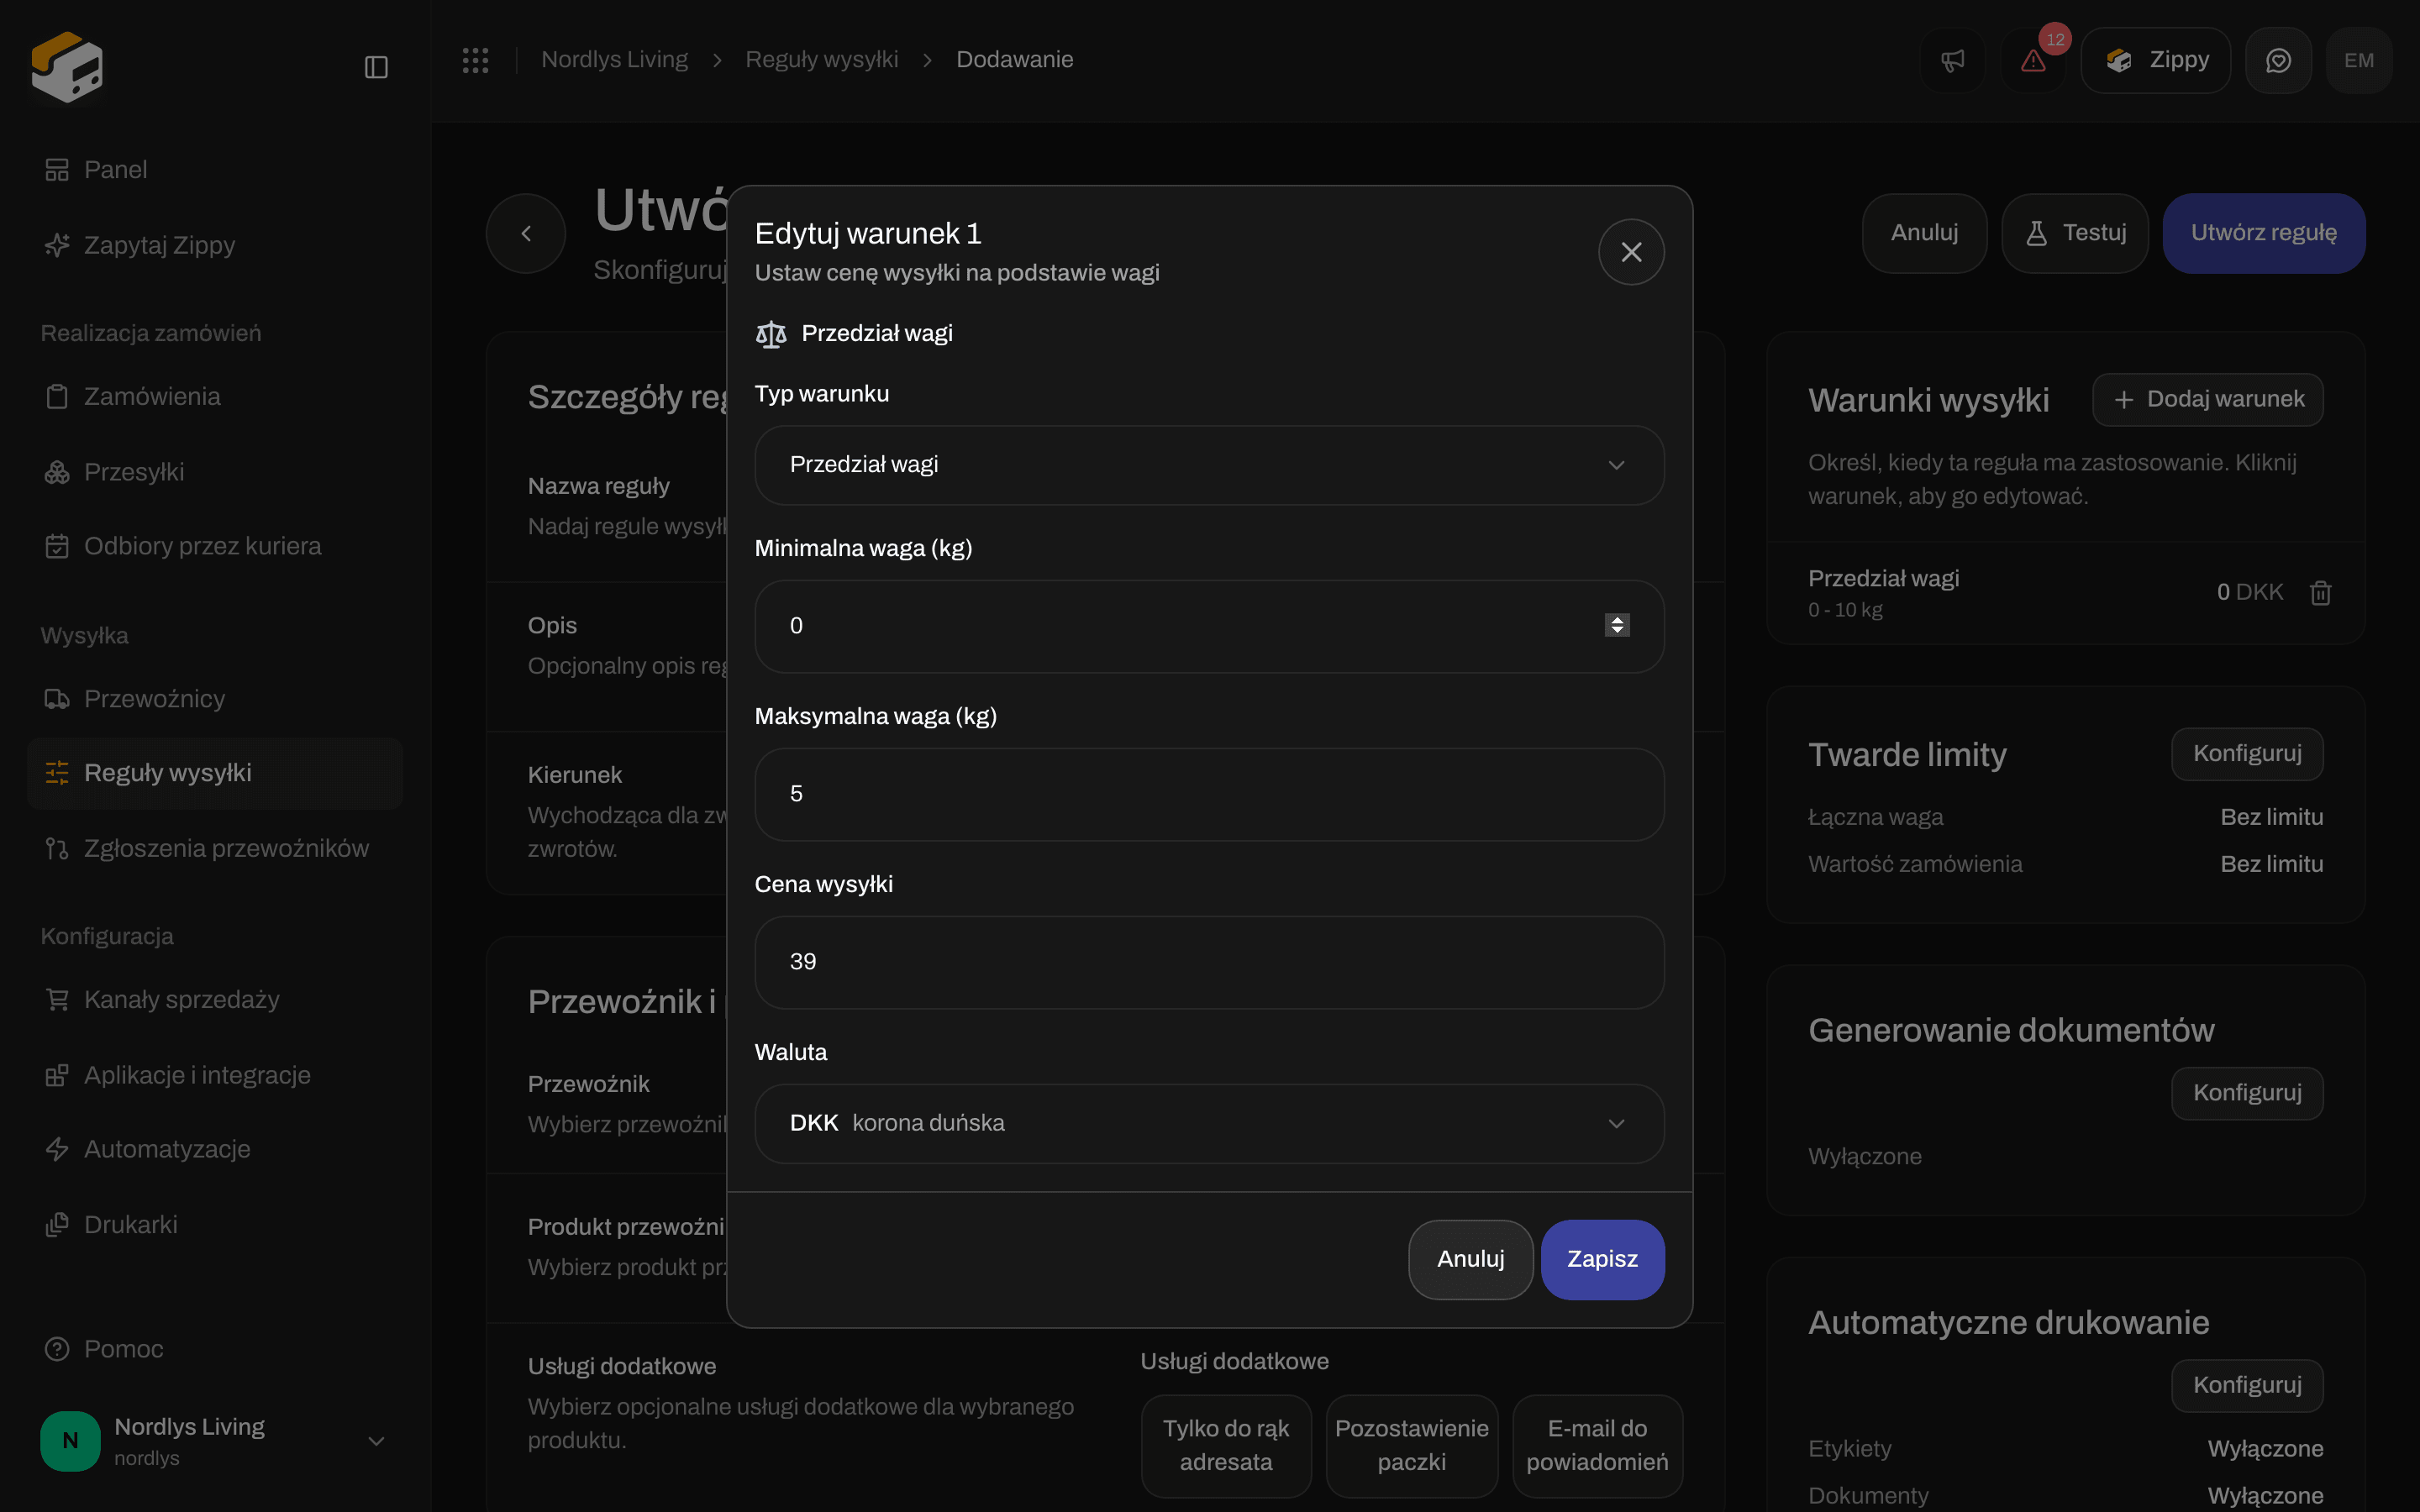
Task: Open Zgłoszenia przewoźników
Action: 215,849
